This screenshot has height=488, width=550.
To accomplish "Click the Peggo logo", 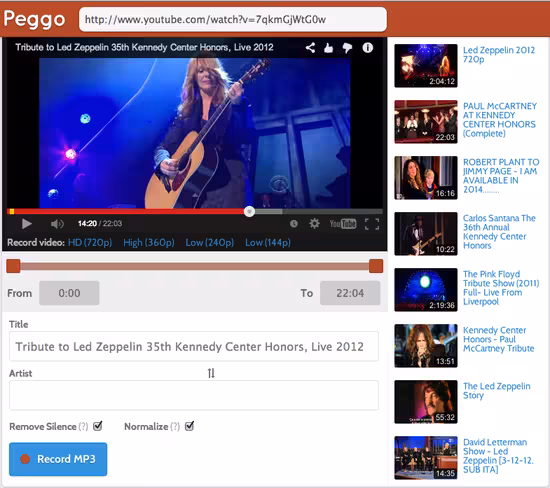I will [x=35, y=19].
